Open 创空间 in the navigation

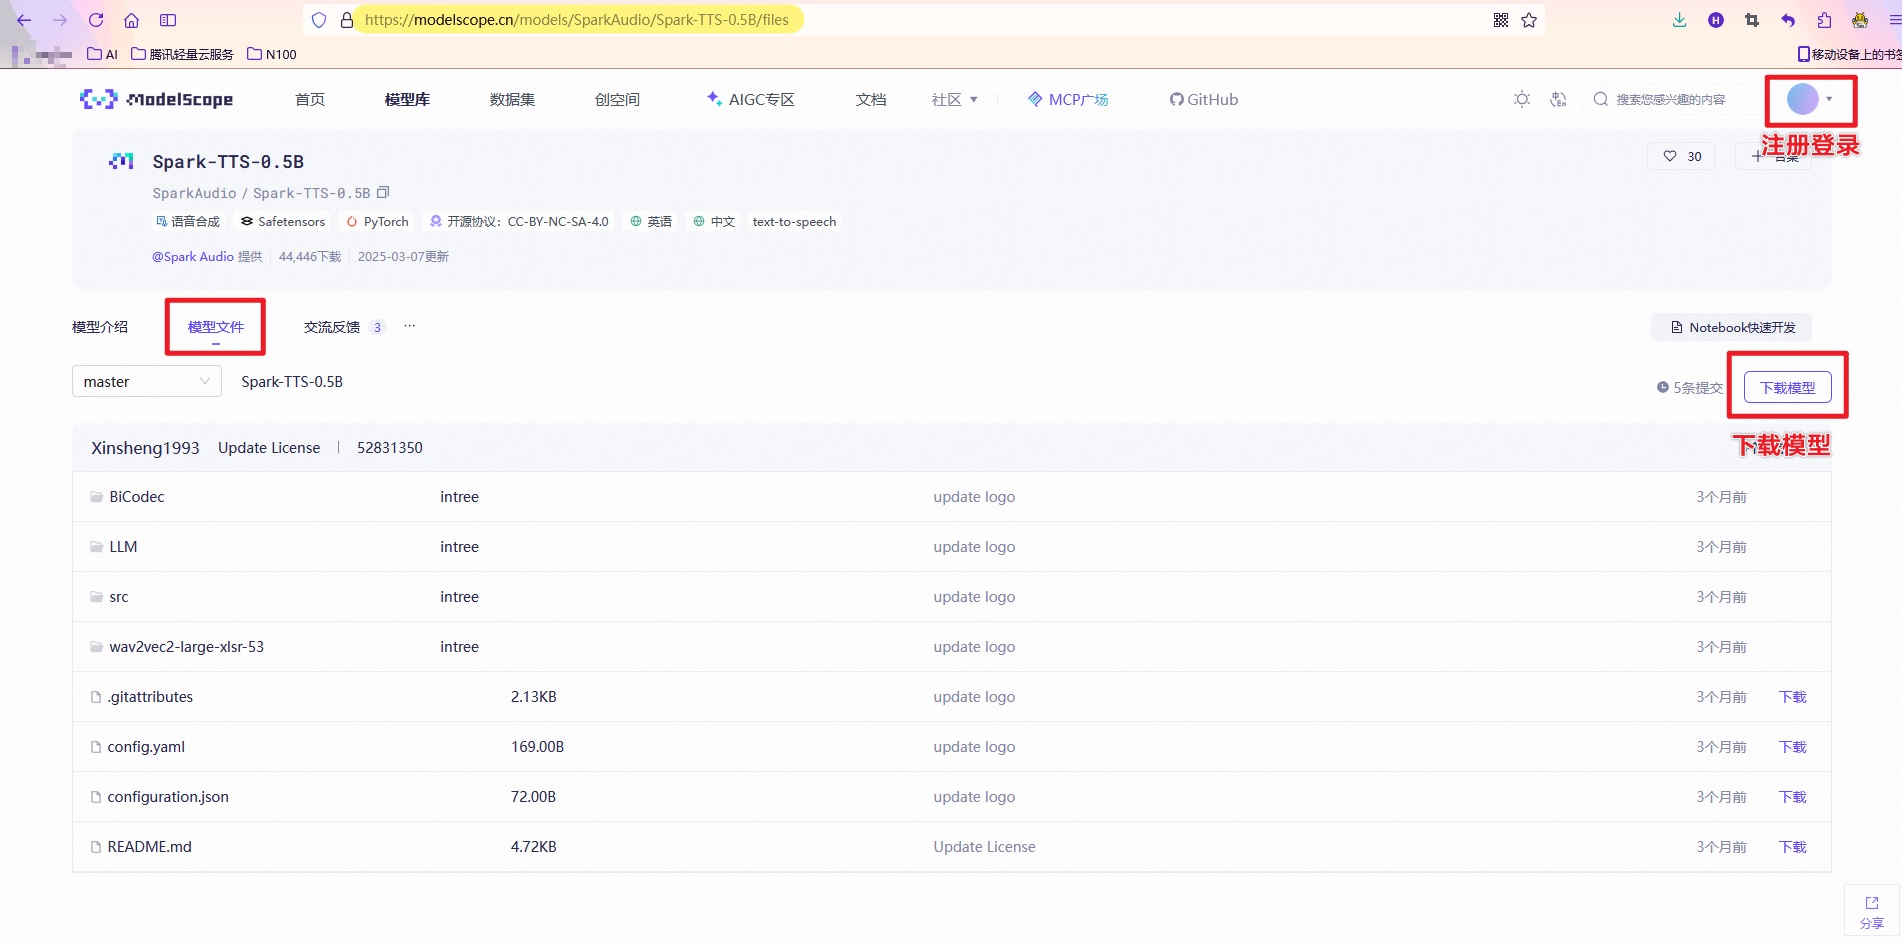click(x=617, y=99)
